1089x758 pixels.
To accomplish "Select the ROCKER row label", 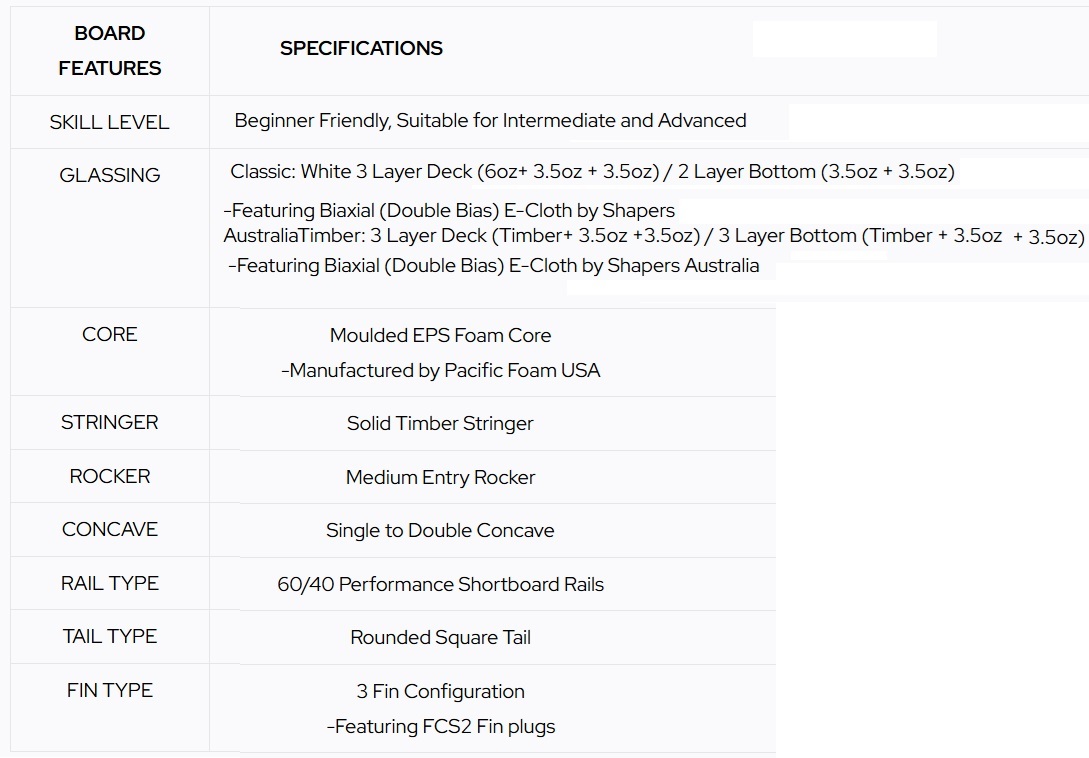I will click(x=109, y=476).
